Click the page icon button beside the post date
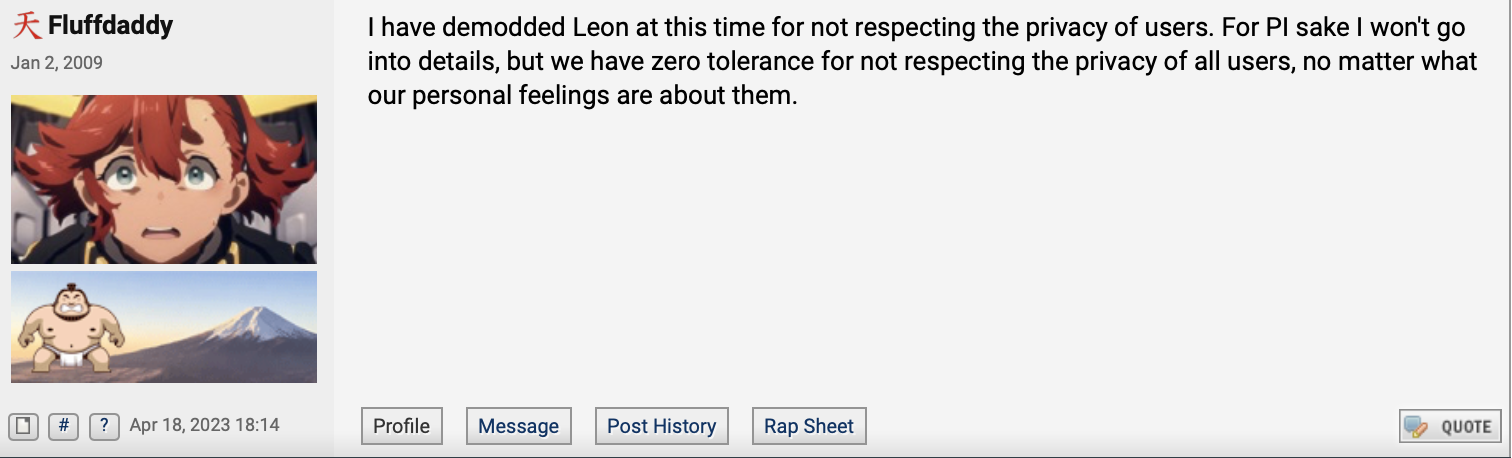This screenshot has width=1512, height=458. point(25,426)
